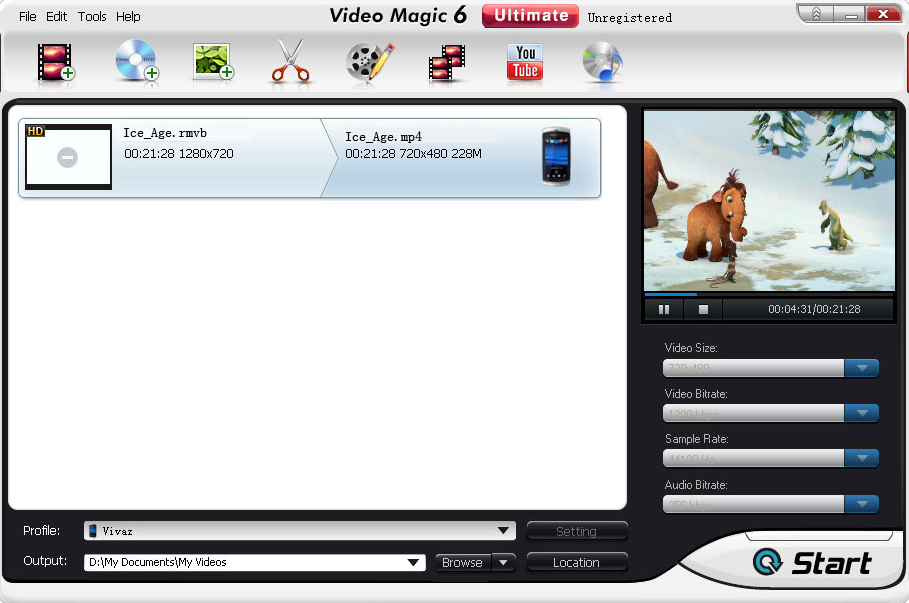Click the phone device icon for Ice_Age.mp4
This screenshot has height=603, width=909.
(556, 157)
